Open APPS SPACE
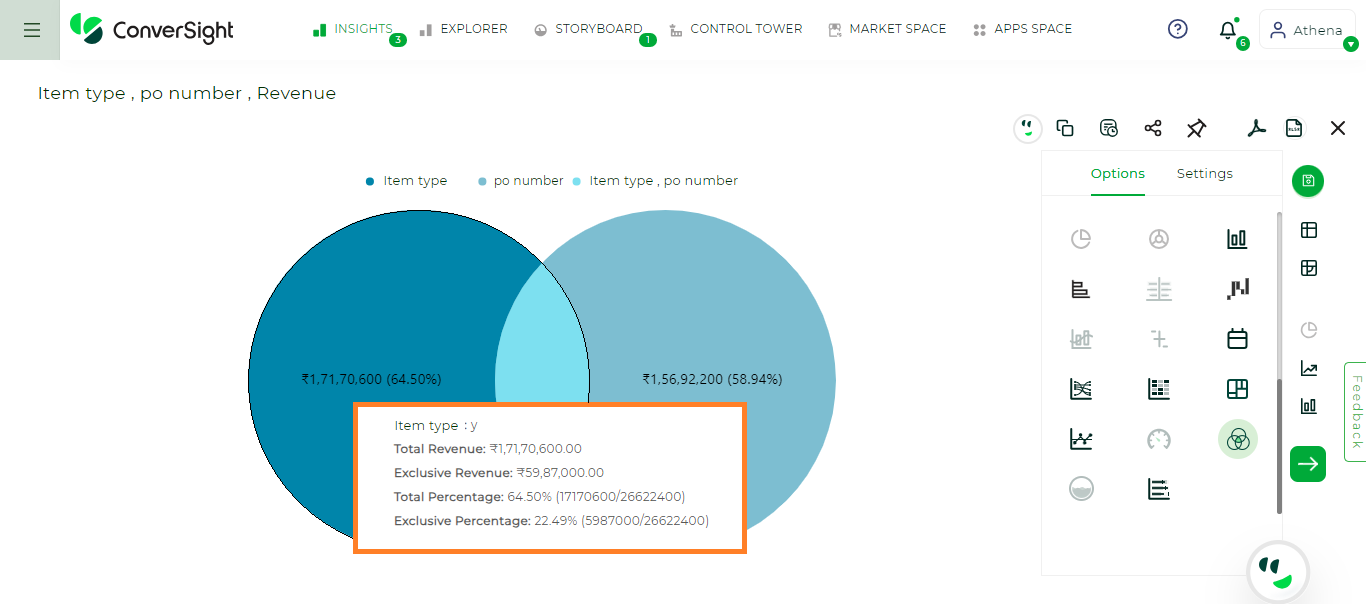Screen dimensions: 1366x604 (x=1022, y=30)
